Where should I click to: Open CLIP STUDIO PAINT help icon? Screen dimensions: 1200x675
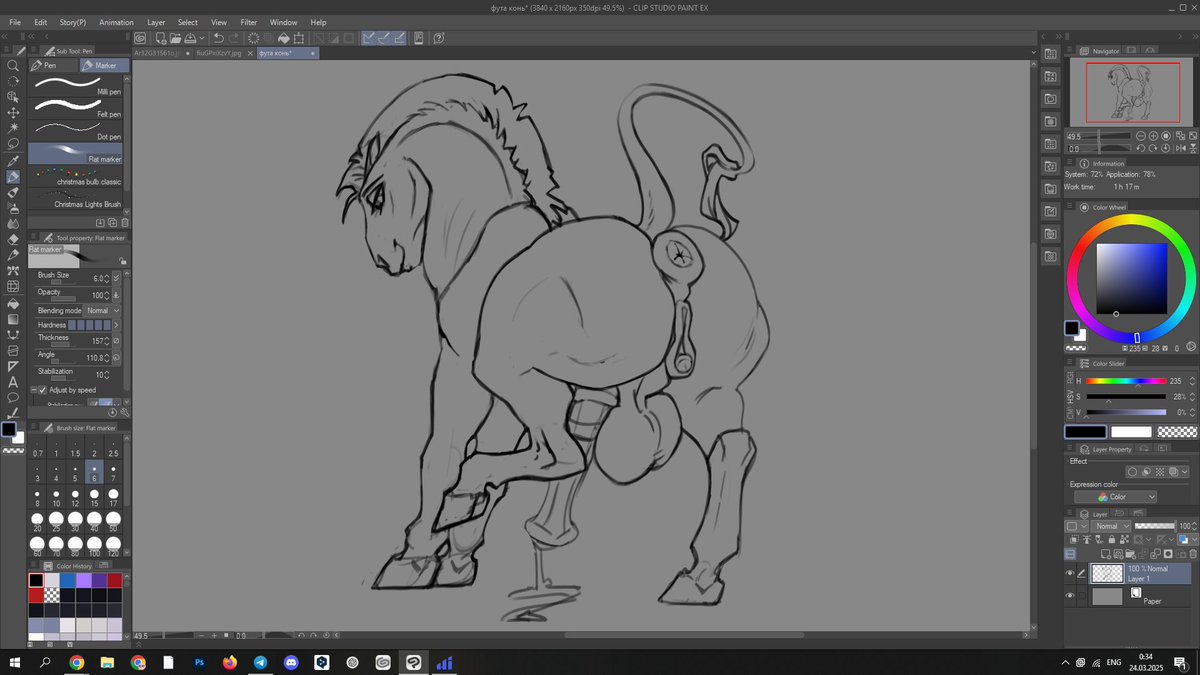[438, 37]
